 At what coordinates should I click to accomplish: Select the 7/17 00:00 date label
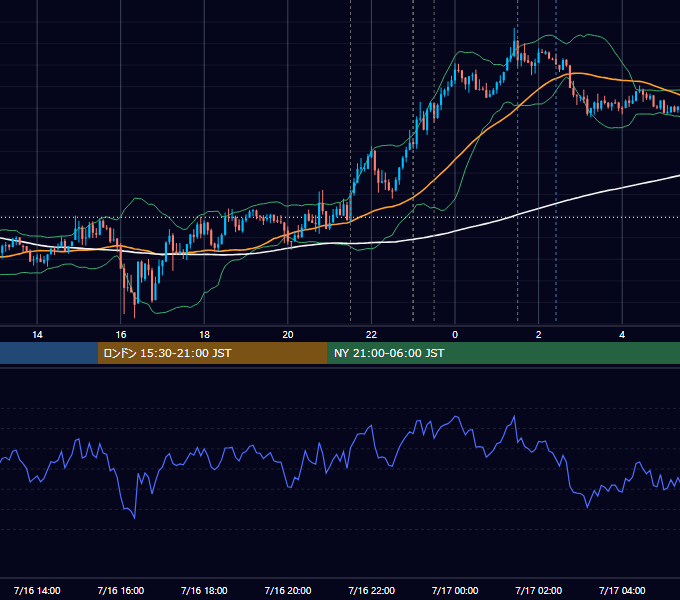[455, 590]
